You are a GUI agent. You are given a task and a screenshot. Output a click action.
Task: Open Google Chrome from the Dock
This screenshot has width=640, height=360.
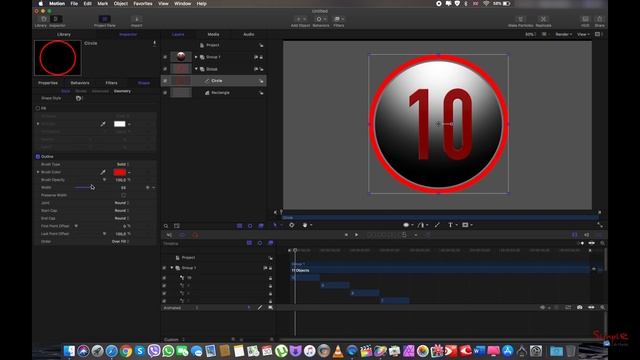tap(126, 351)
